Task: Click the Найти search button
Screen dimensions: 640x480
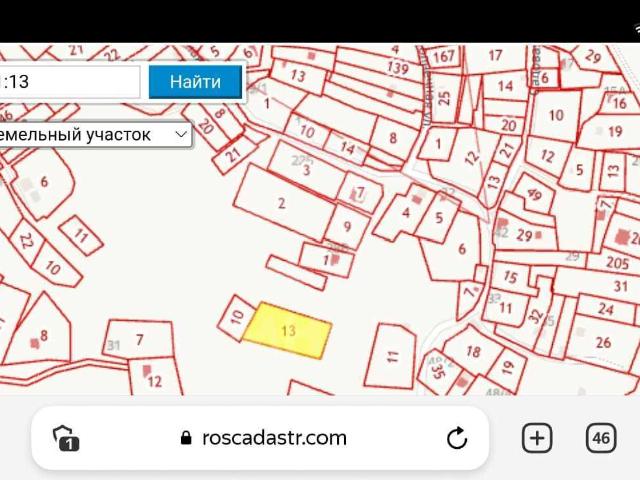Action: 195,82
